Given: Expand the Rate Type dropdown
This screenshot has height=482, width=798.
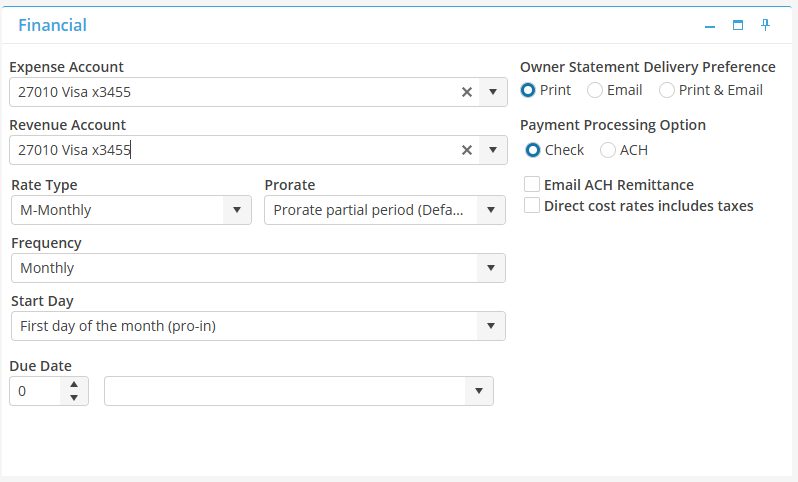Looking at the screenshot, I should coord(237,210).
